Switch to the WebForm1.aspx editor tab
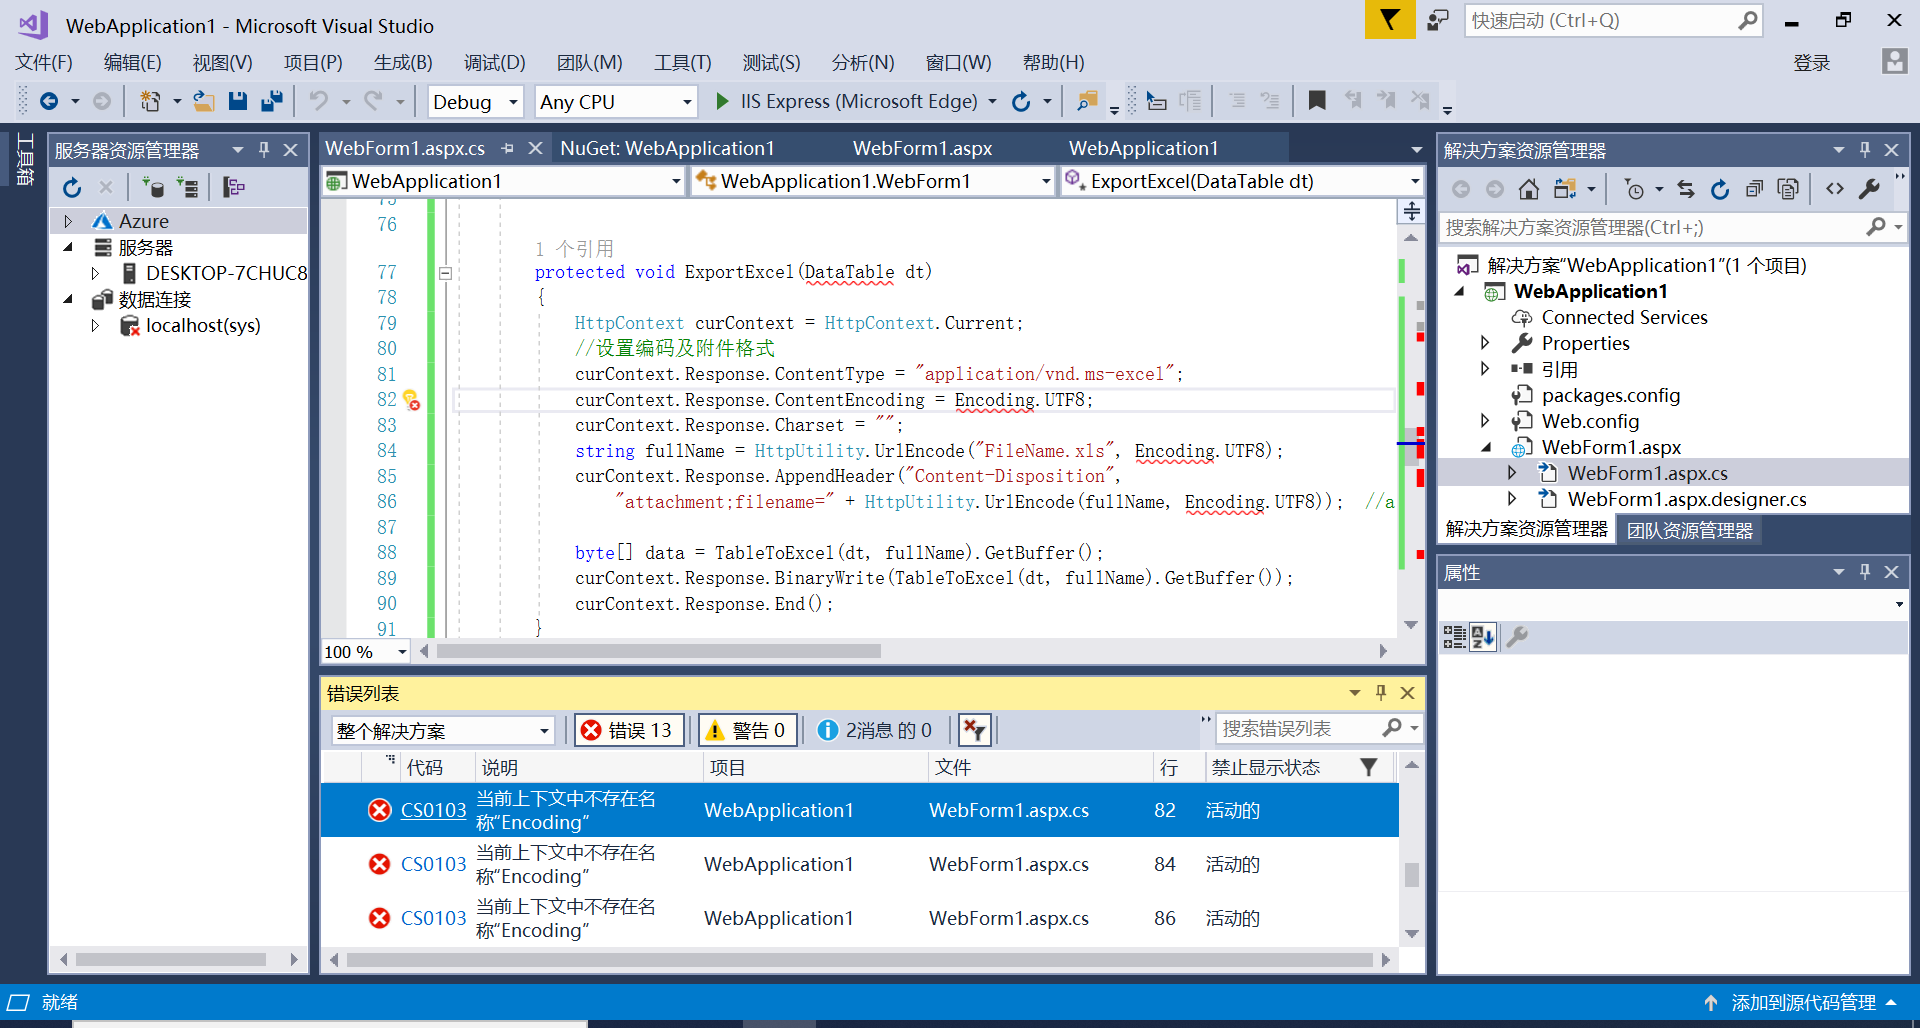The width and height of the screenshot is (1920, 1028). [921, 147]
